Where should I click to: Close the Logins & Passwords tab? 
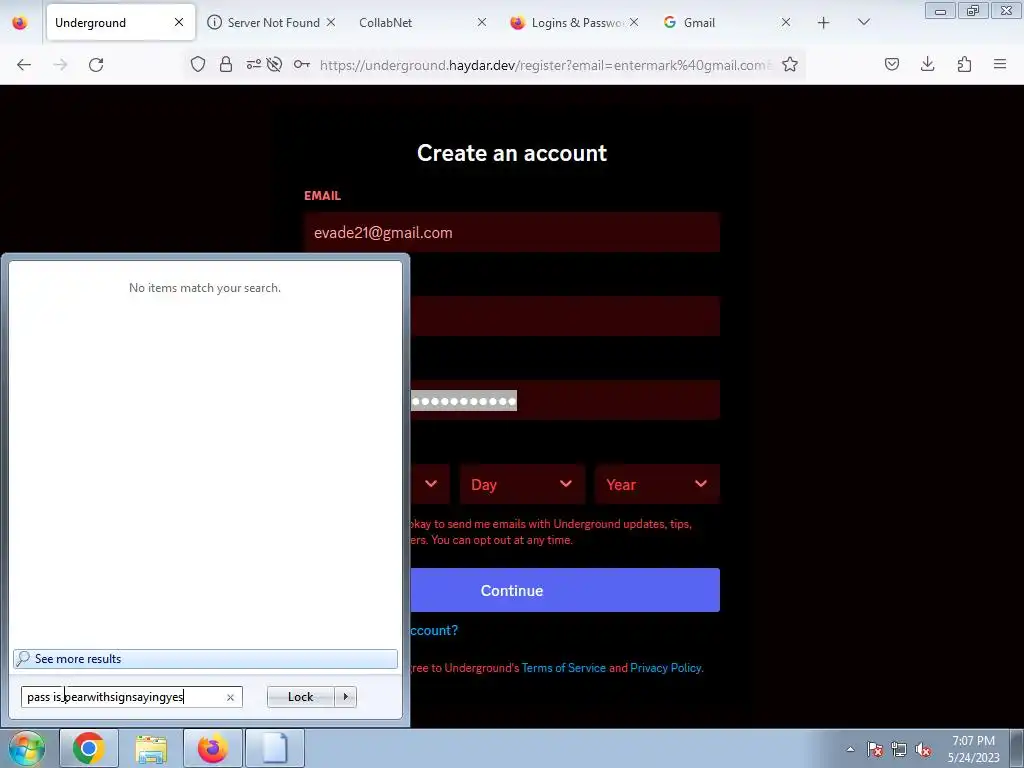click(633, 22)
